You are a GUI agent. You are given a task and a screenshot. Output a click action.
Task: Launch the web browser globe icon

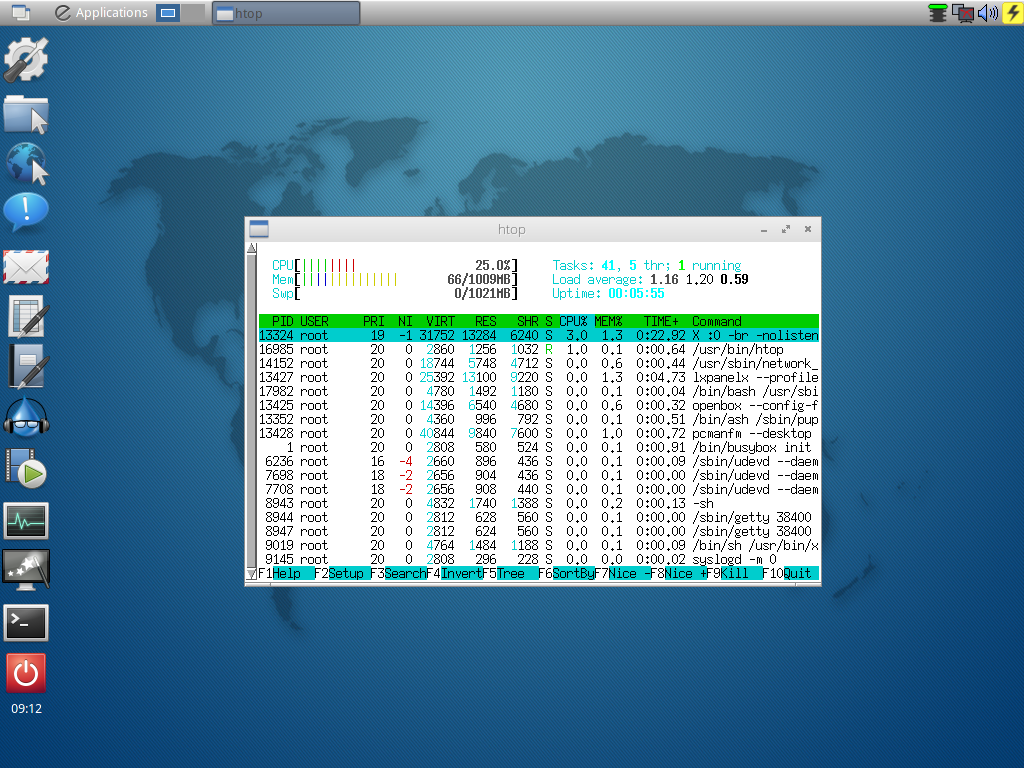pos(27,163)
